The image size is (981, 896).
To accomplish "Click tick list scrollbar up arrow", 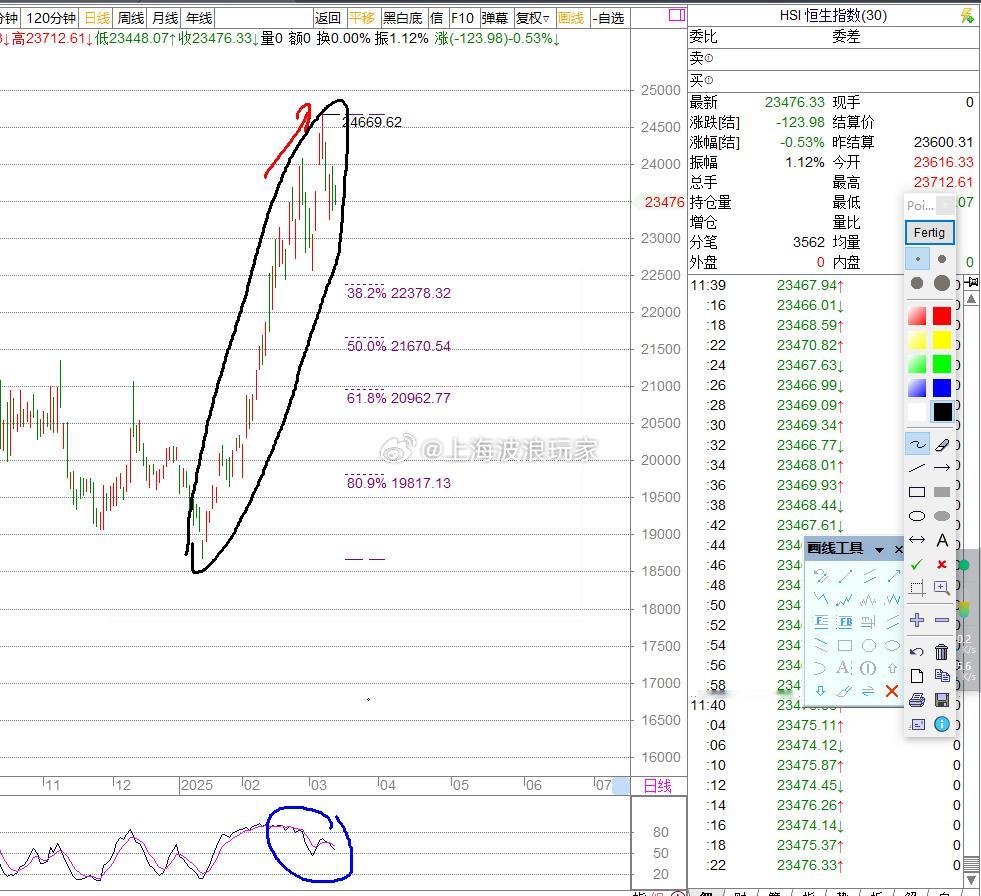I will [972, 300].
